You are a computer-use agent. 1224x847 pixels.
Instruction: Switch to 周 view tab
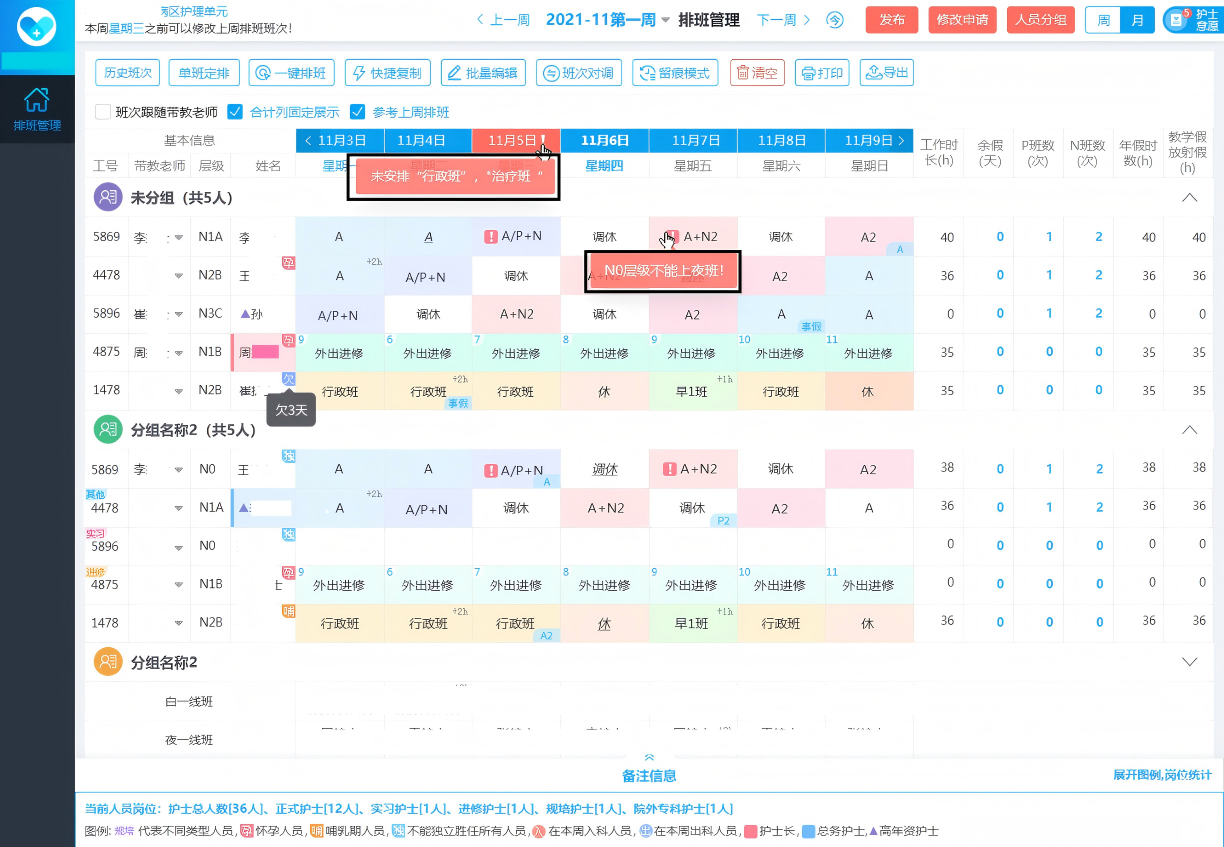click(1103, 20)
